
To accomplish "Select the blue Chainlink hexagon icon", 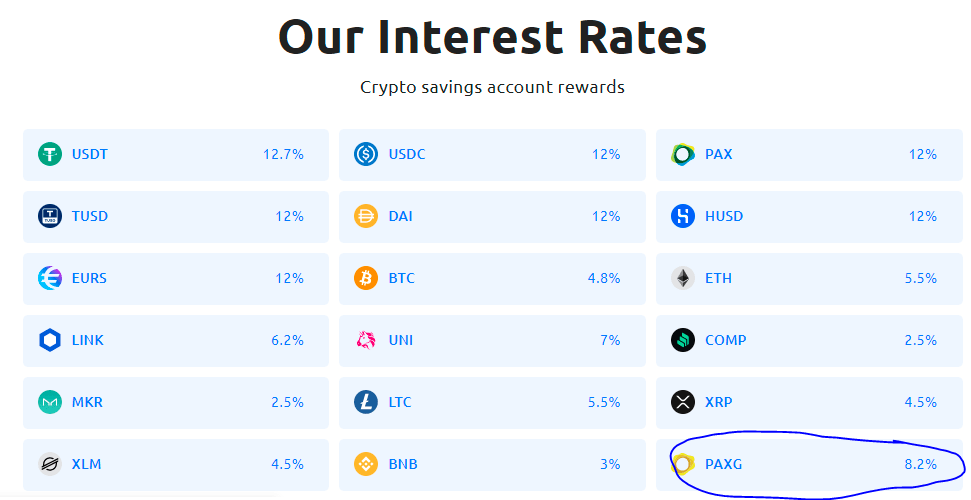I will tap(50, 340).
